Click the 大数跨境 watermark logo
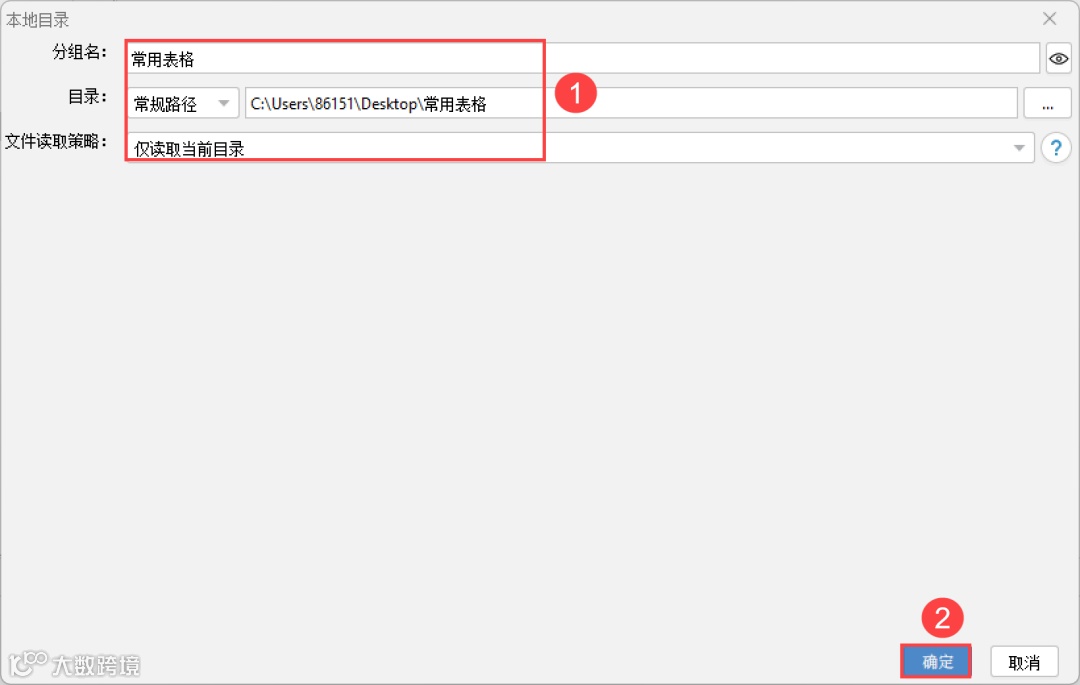1080x685 pixels. point(75,664)
